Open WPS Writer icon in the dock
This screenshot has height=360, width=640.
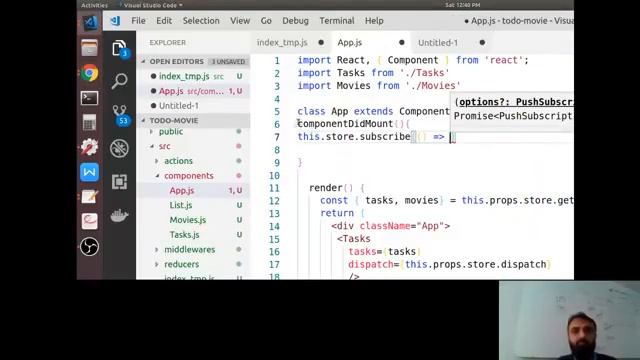[x=89, y=172]
